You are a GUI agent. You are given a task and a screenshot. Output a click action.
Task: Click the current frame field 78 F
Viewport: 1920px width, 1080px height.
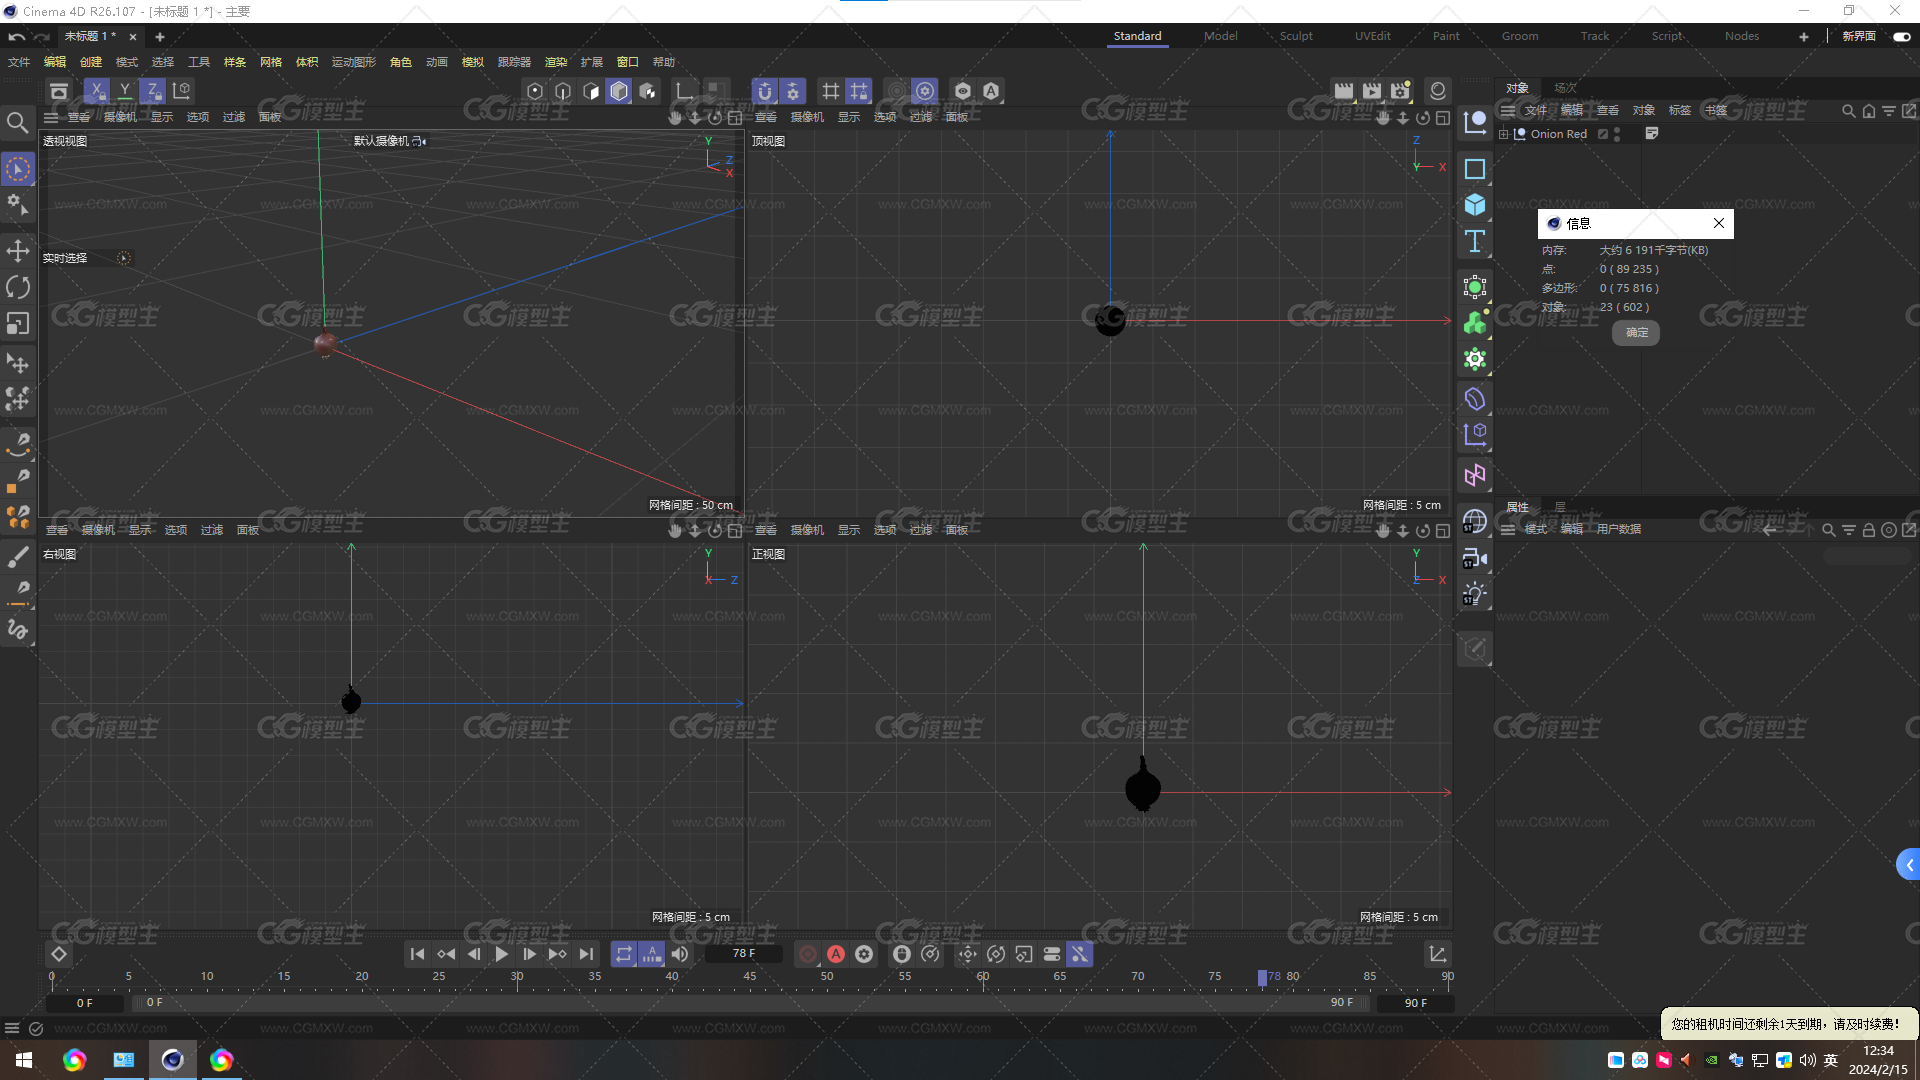743,954
